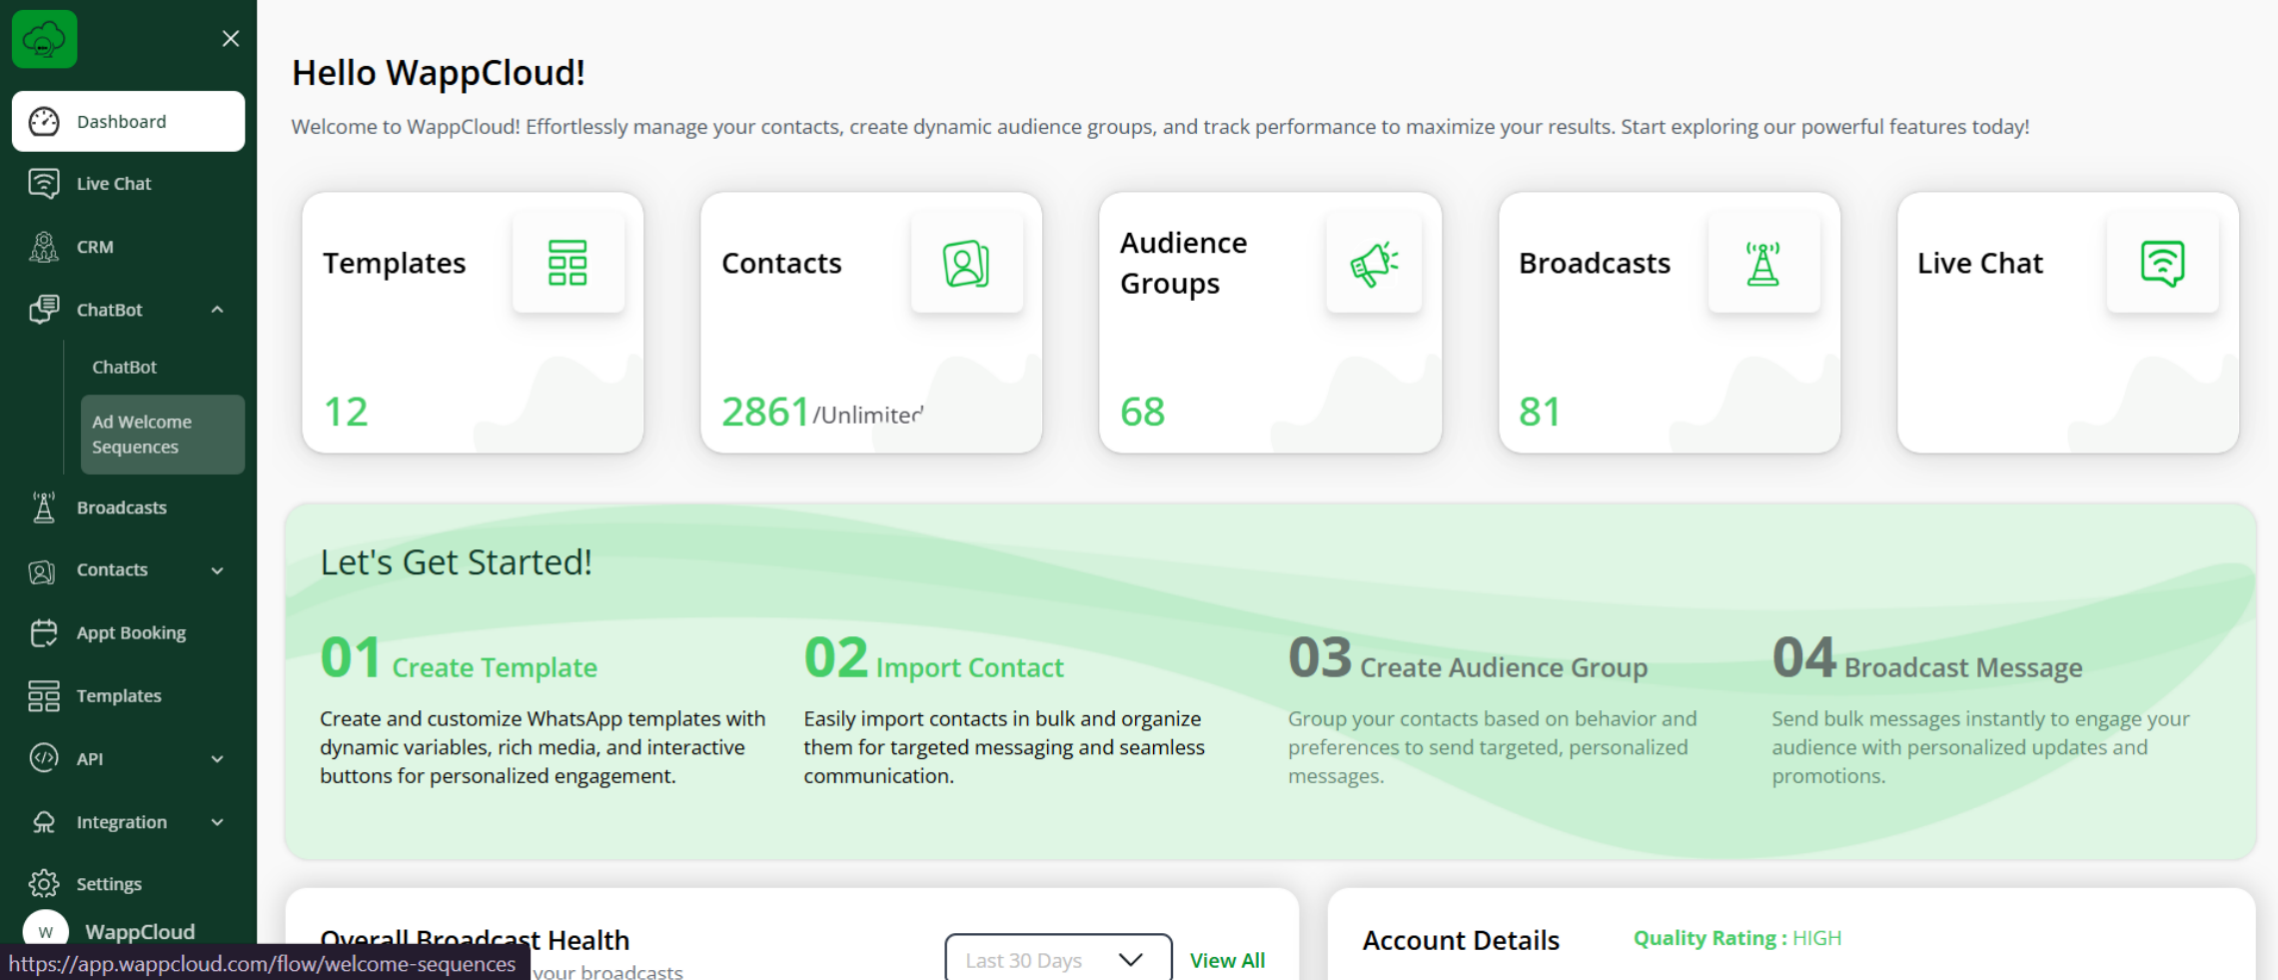Click the Appt Booking calendar icon
Viewport: 2278px width, 980px height.
pos(44,632)
